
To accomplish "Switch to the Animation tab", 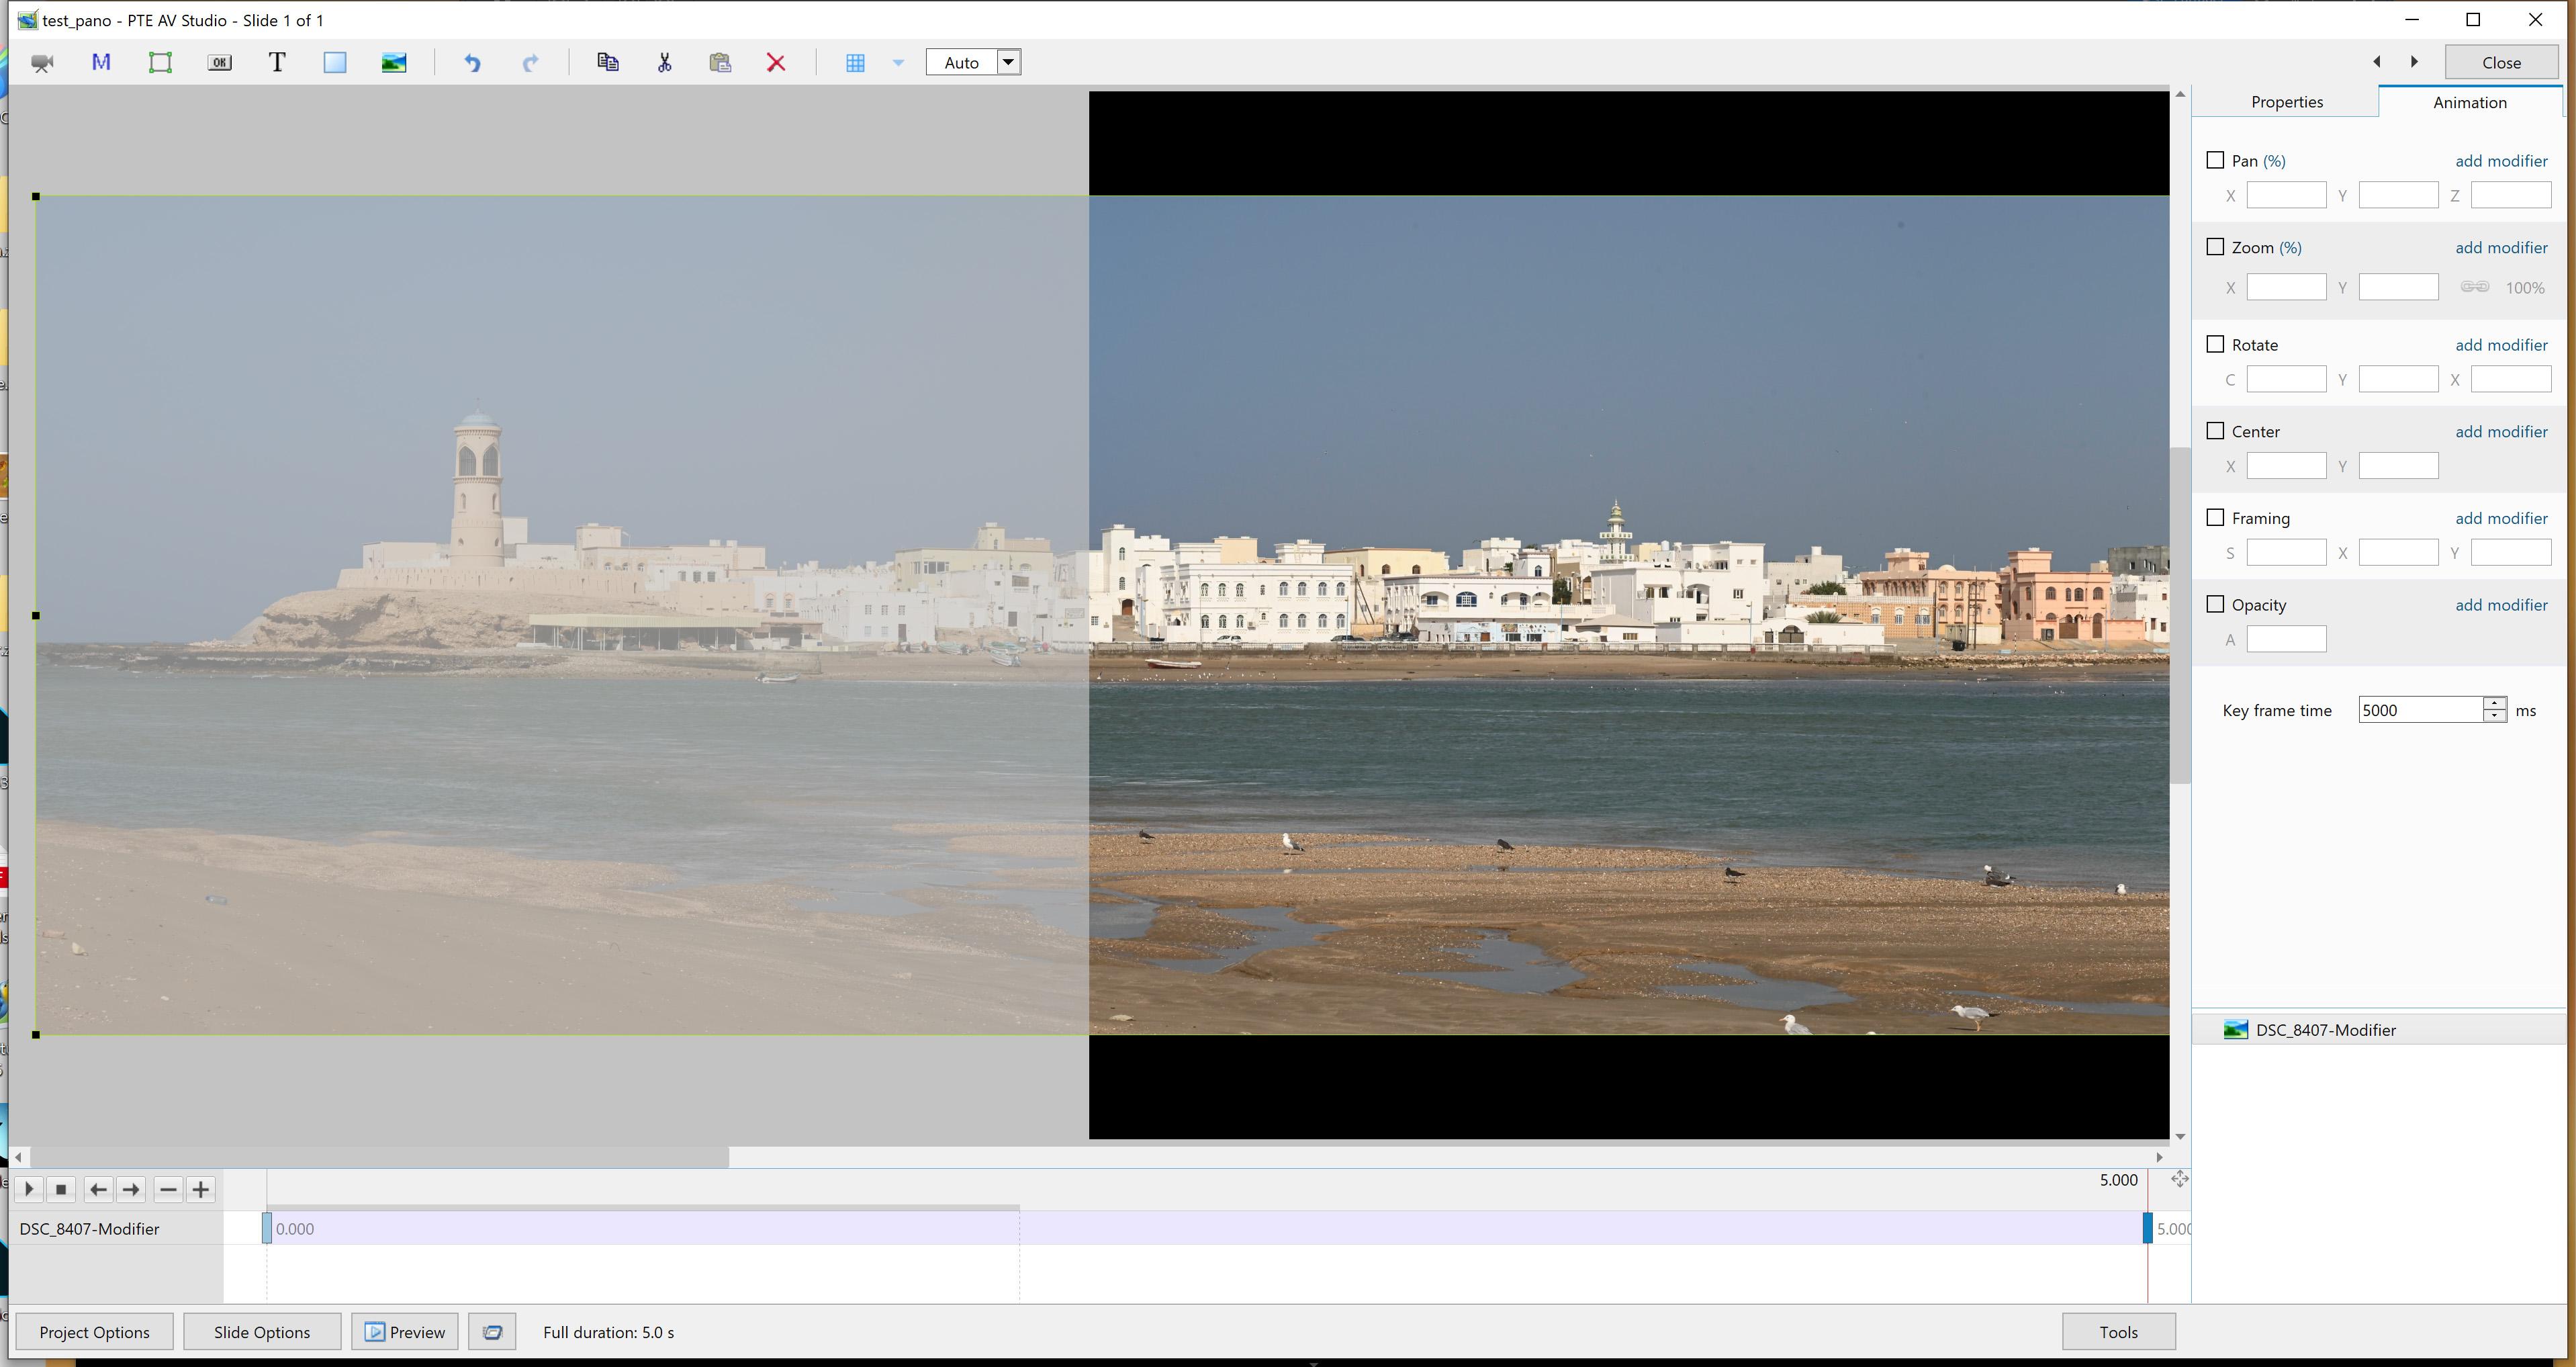I will (2469, 102).
